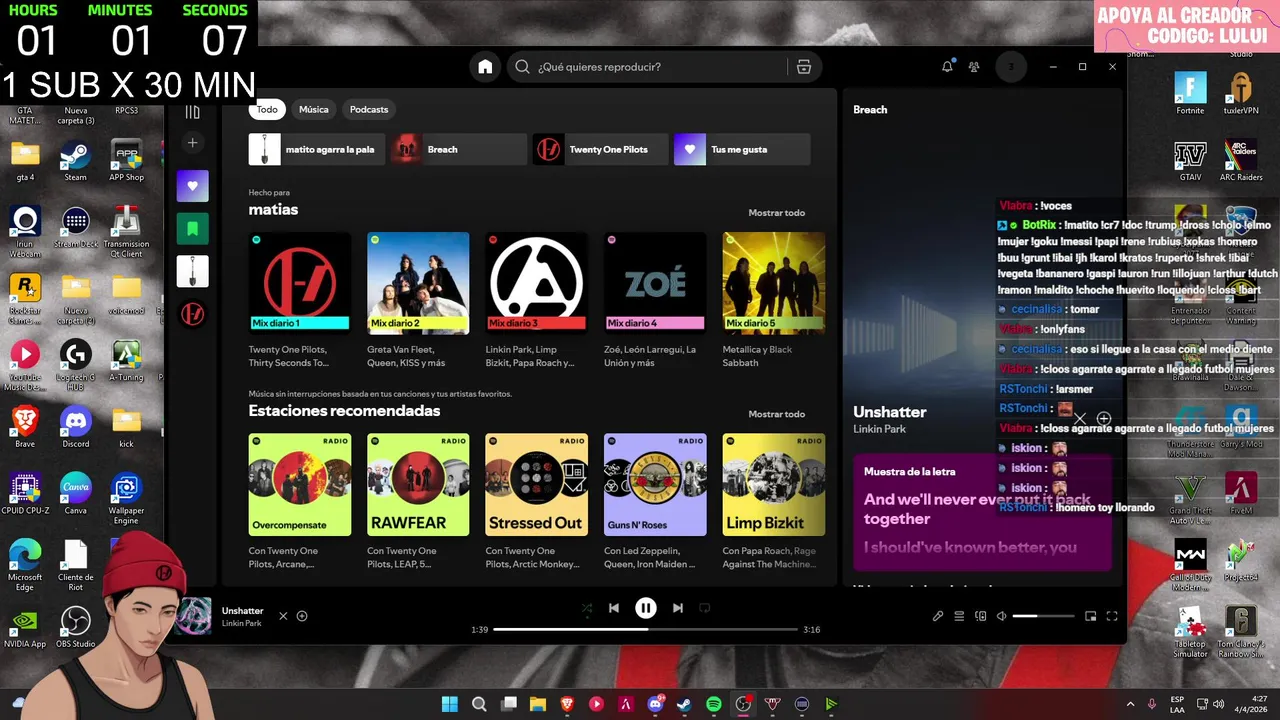Open the Fortnite desktop shortcut
The image size is (1280, 720).
1190,94
